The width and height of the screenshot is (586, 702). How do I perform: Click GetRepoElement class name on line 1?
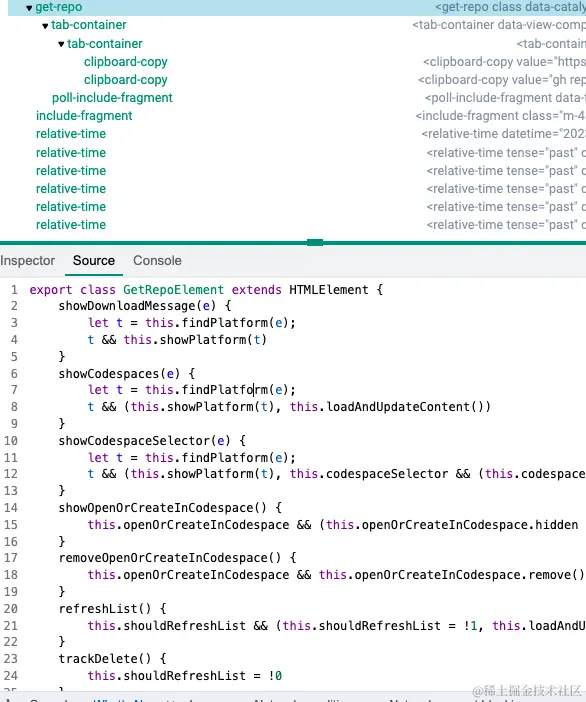coord(173,290)
